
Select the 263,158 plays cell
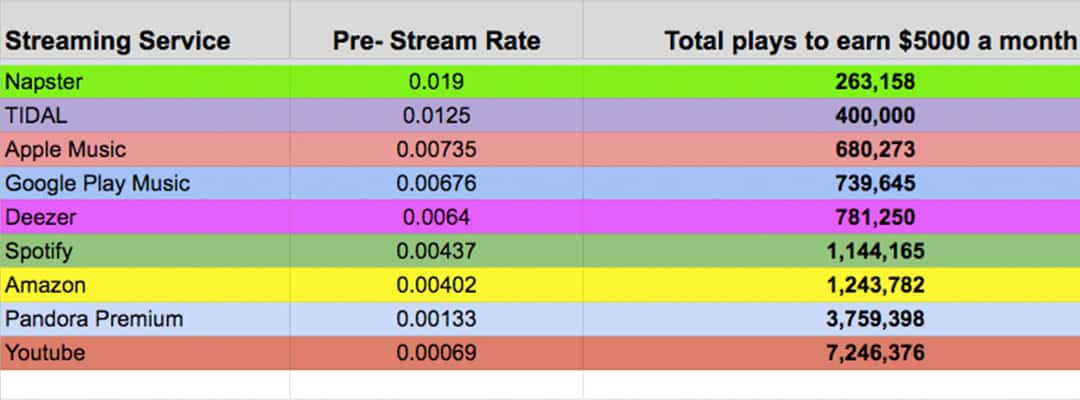[x=875, y=82]
